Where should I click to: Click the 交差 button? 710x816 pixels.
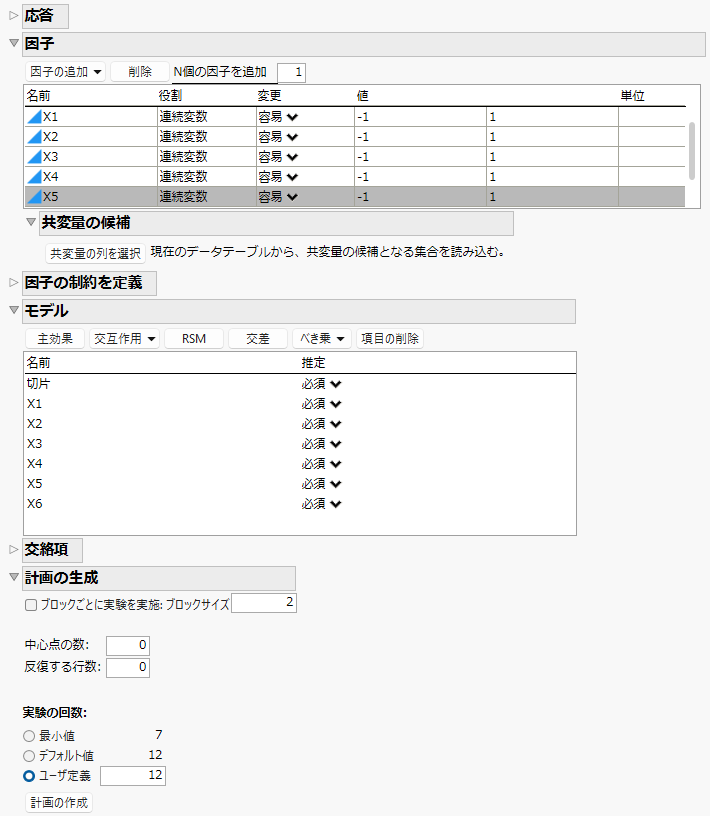point(258,339)
